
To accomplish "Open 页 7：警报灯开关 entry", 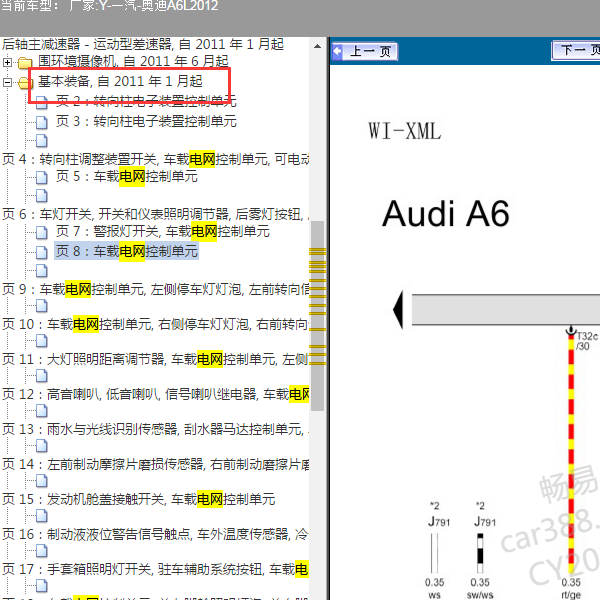I will tap(163, 231).
